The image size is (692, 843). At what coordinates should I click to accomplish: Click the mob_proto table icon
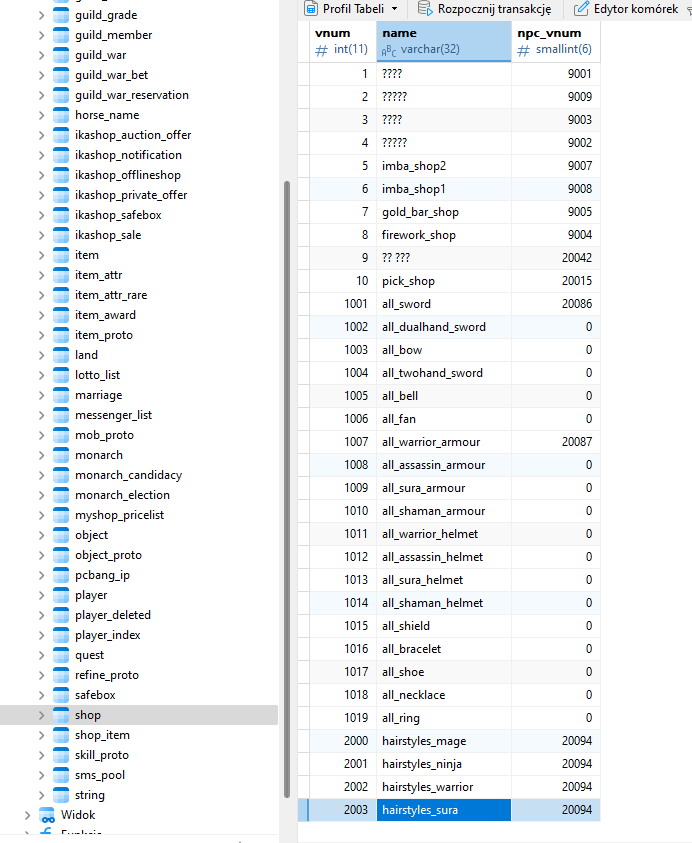(x=61, y=435)
